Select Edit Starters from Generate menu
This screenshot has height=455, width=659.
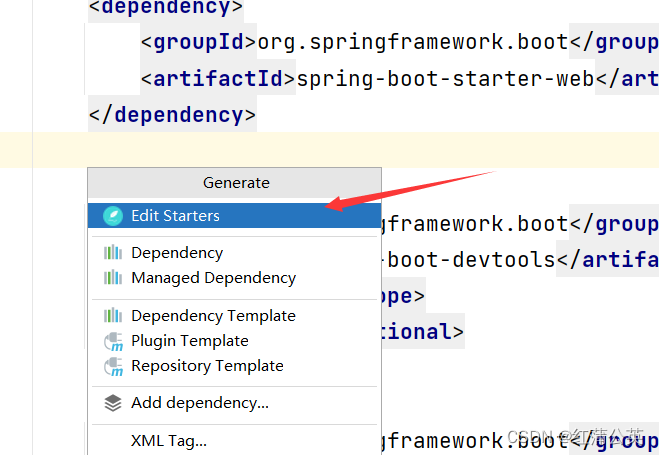(x=235, y=216)
